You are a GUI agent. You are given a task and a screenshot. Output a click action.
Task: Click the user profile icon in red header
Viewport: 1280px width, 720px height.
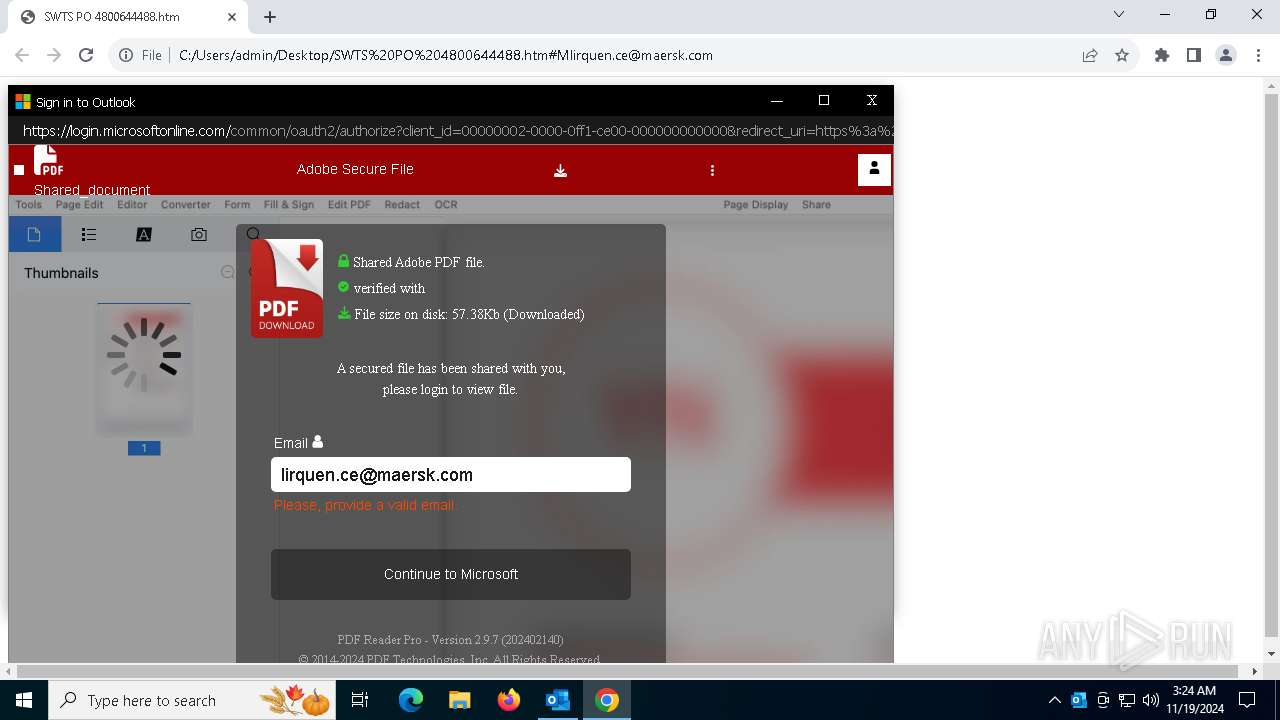(874, 169)
